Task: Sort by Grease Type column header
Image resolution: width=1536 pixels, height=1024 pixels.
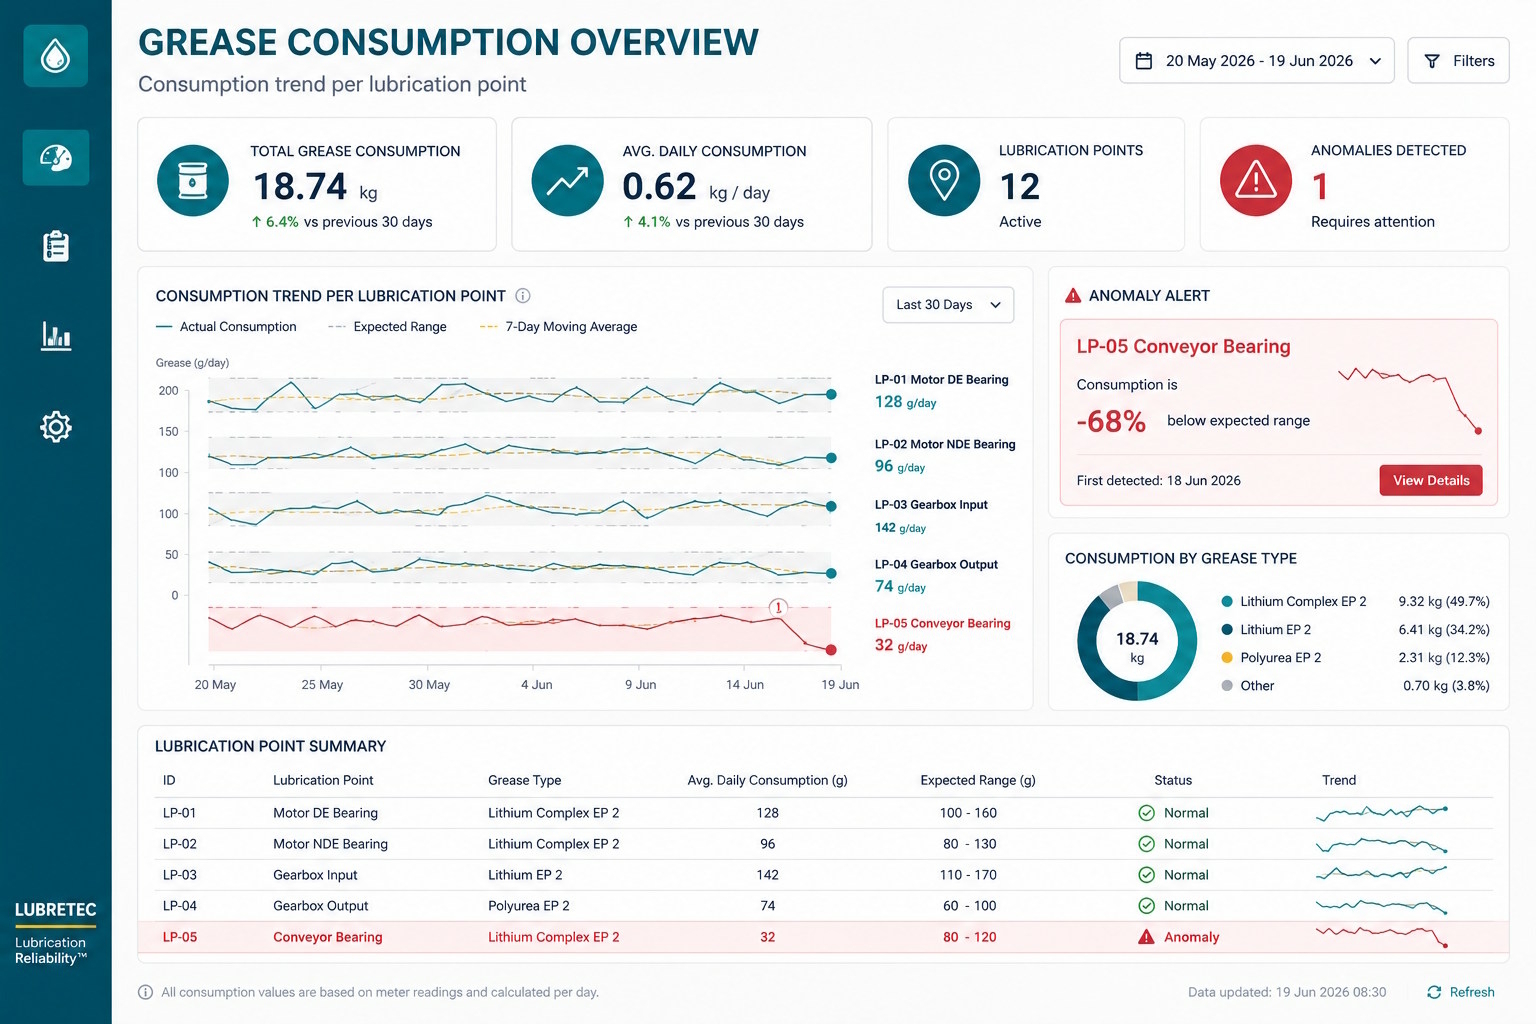Action: pyautogui.click(x=524, y=780)
